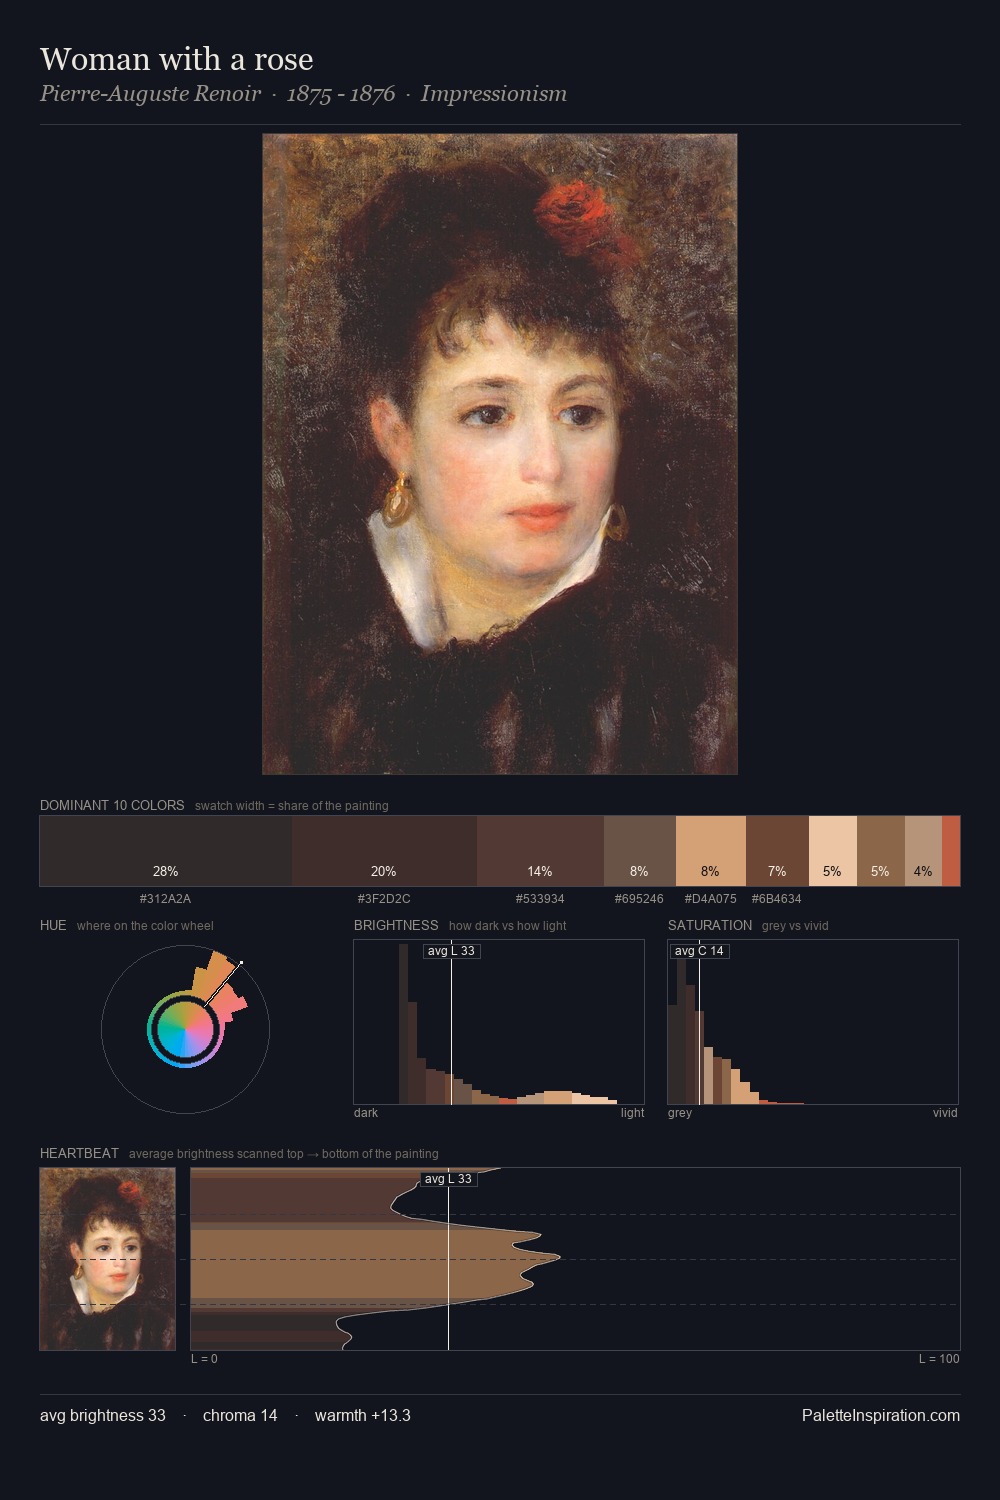Click the color wheel in the Hue chart
Viewport: 1000px width, 1500px height.
185,1029
